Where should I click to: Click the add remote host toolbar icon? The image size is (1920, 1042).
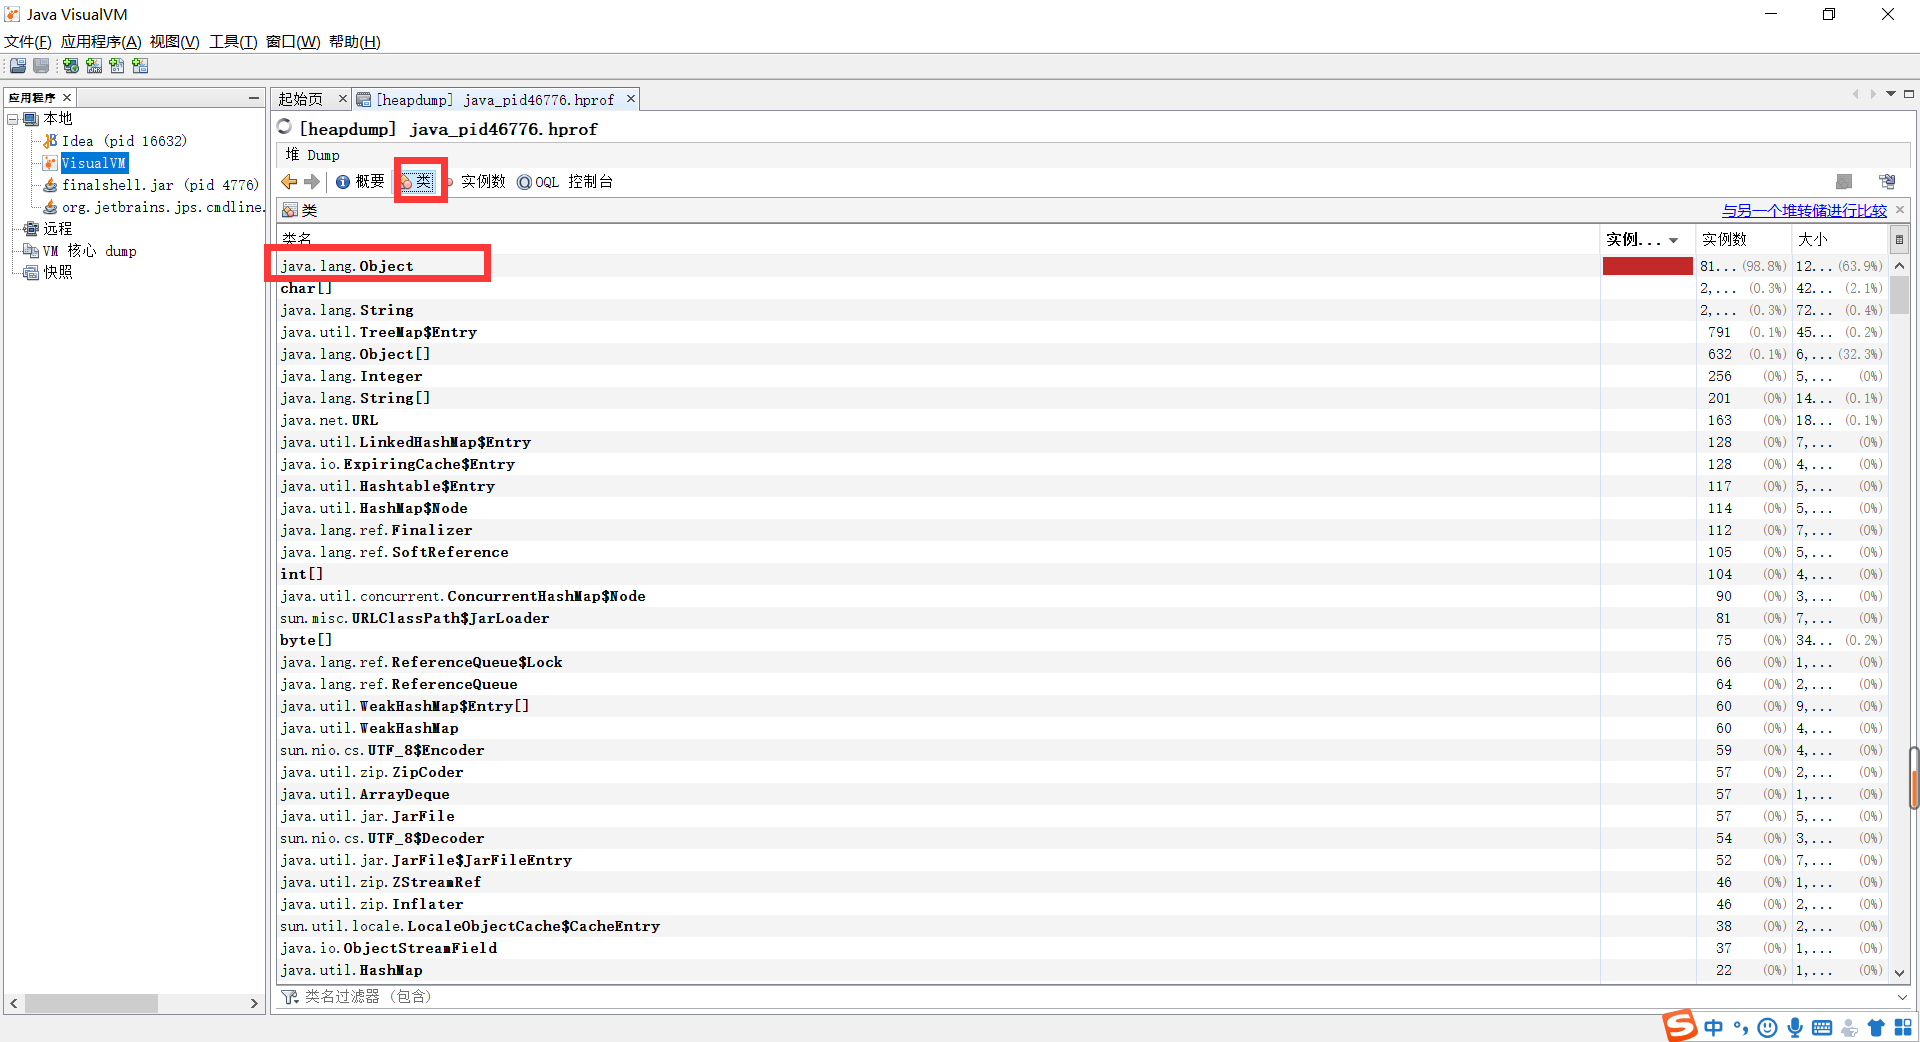(x=70, y=65)
